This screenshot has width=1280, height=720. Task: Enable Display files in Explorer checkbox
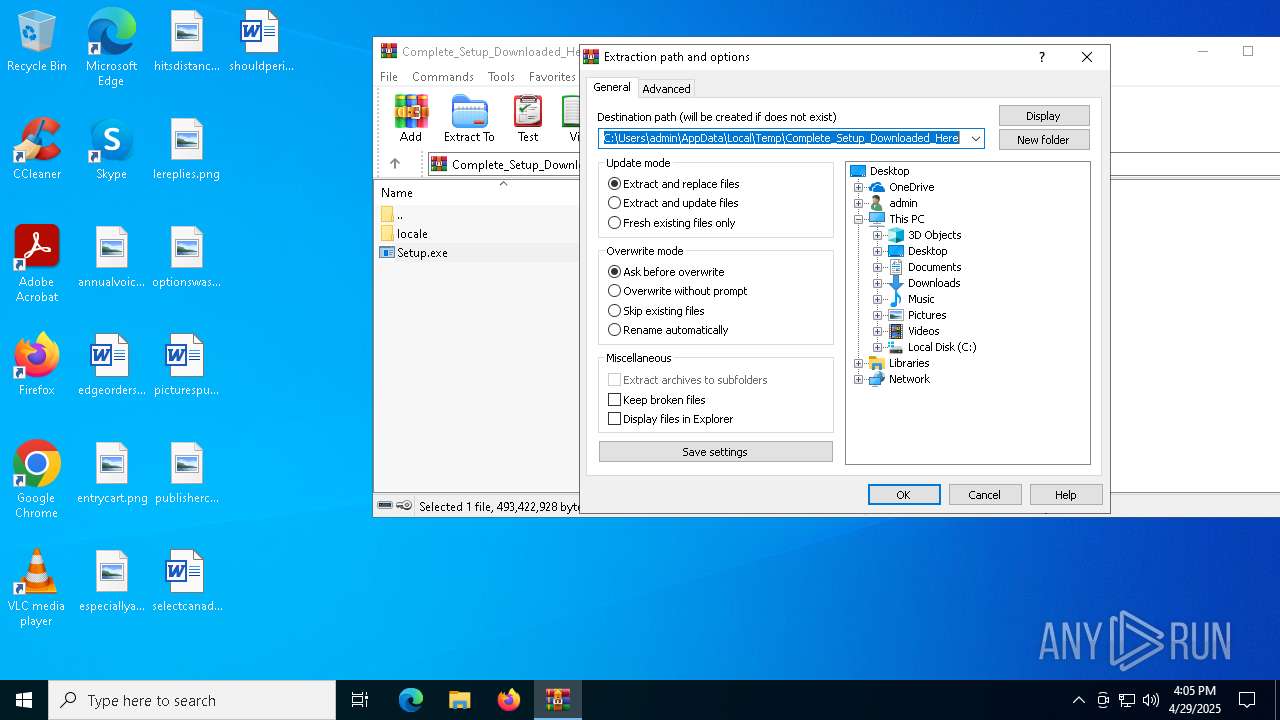[671, 419]
